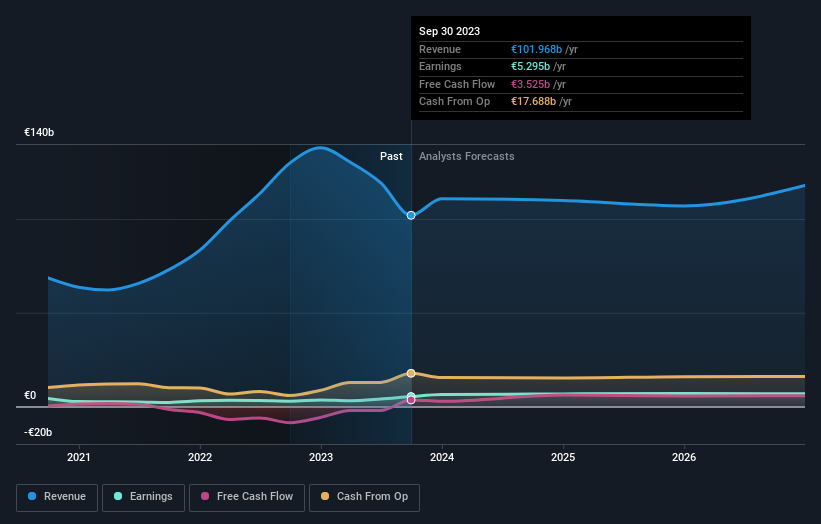Image resolution: width=821 pixels, height=524 pixels.
Task: Click the €0 y-axis label
Action: [x=30, y=395]
